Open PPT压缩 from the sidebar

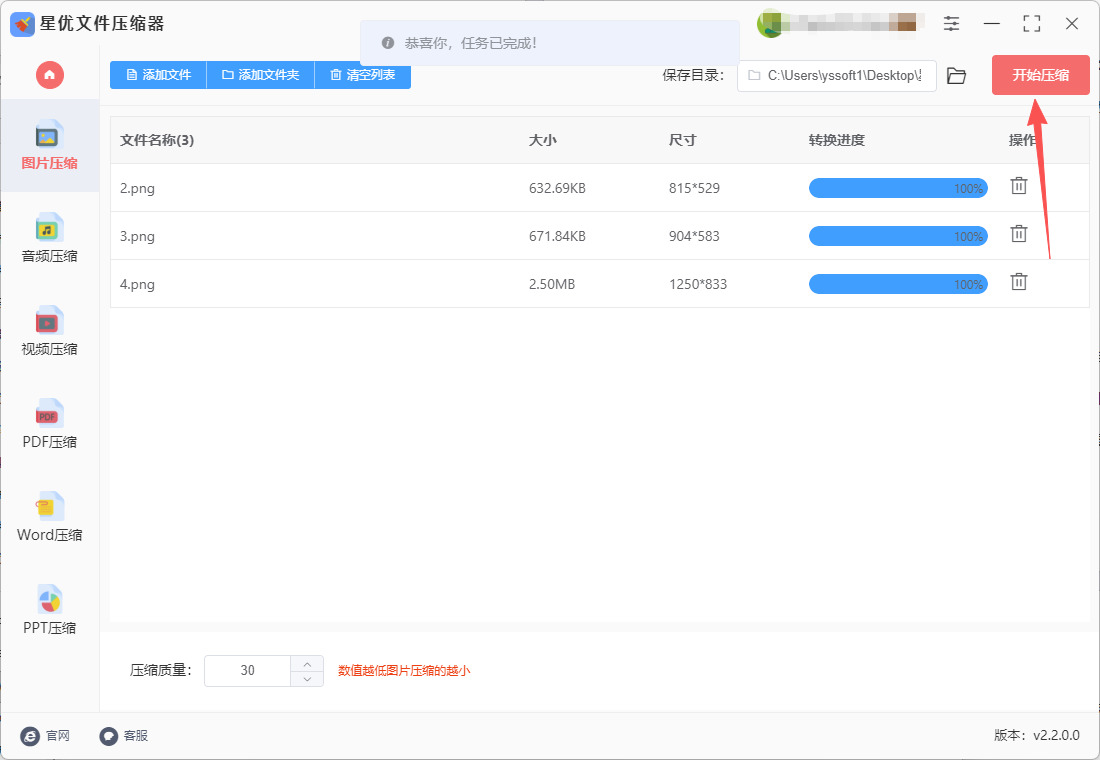48,609
